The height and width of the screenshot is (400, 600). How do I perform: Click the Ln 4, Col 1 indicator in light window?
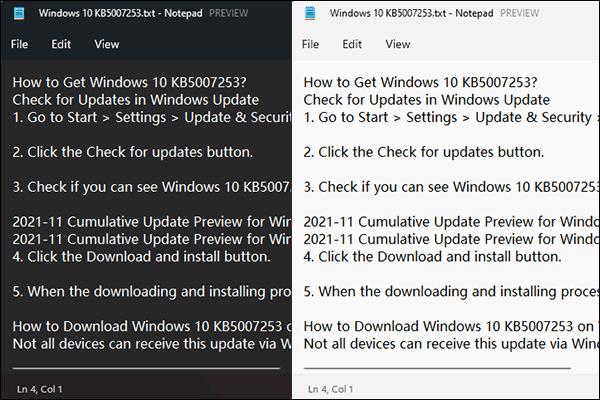pyautogui.click(x=329, y=387)
